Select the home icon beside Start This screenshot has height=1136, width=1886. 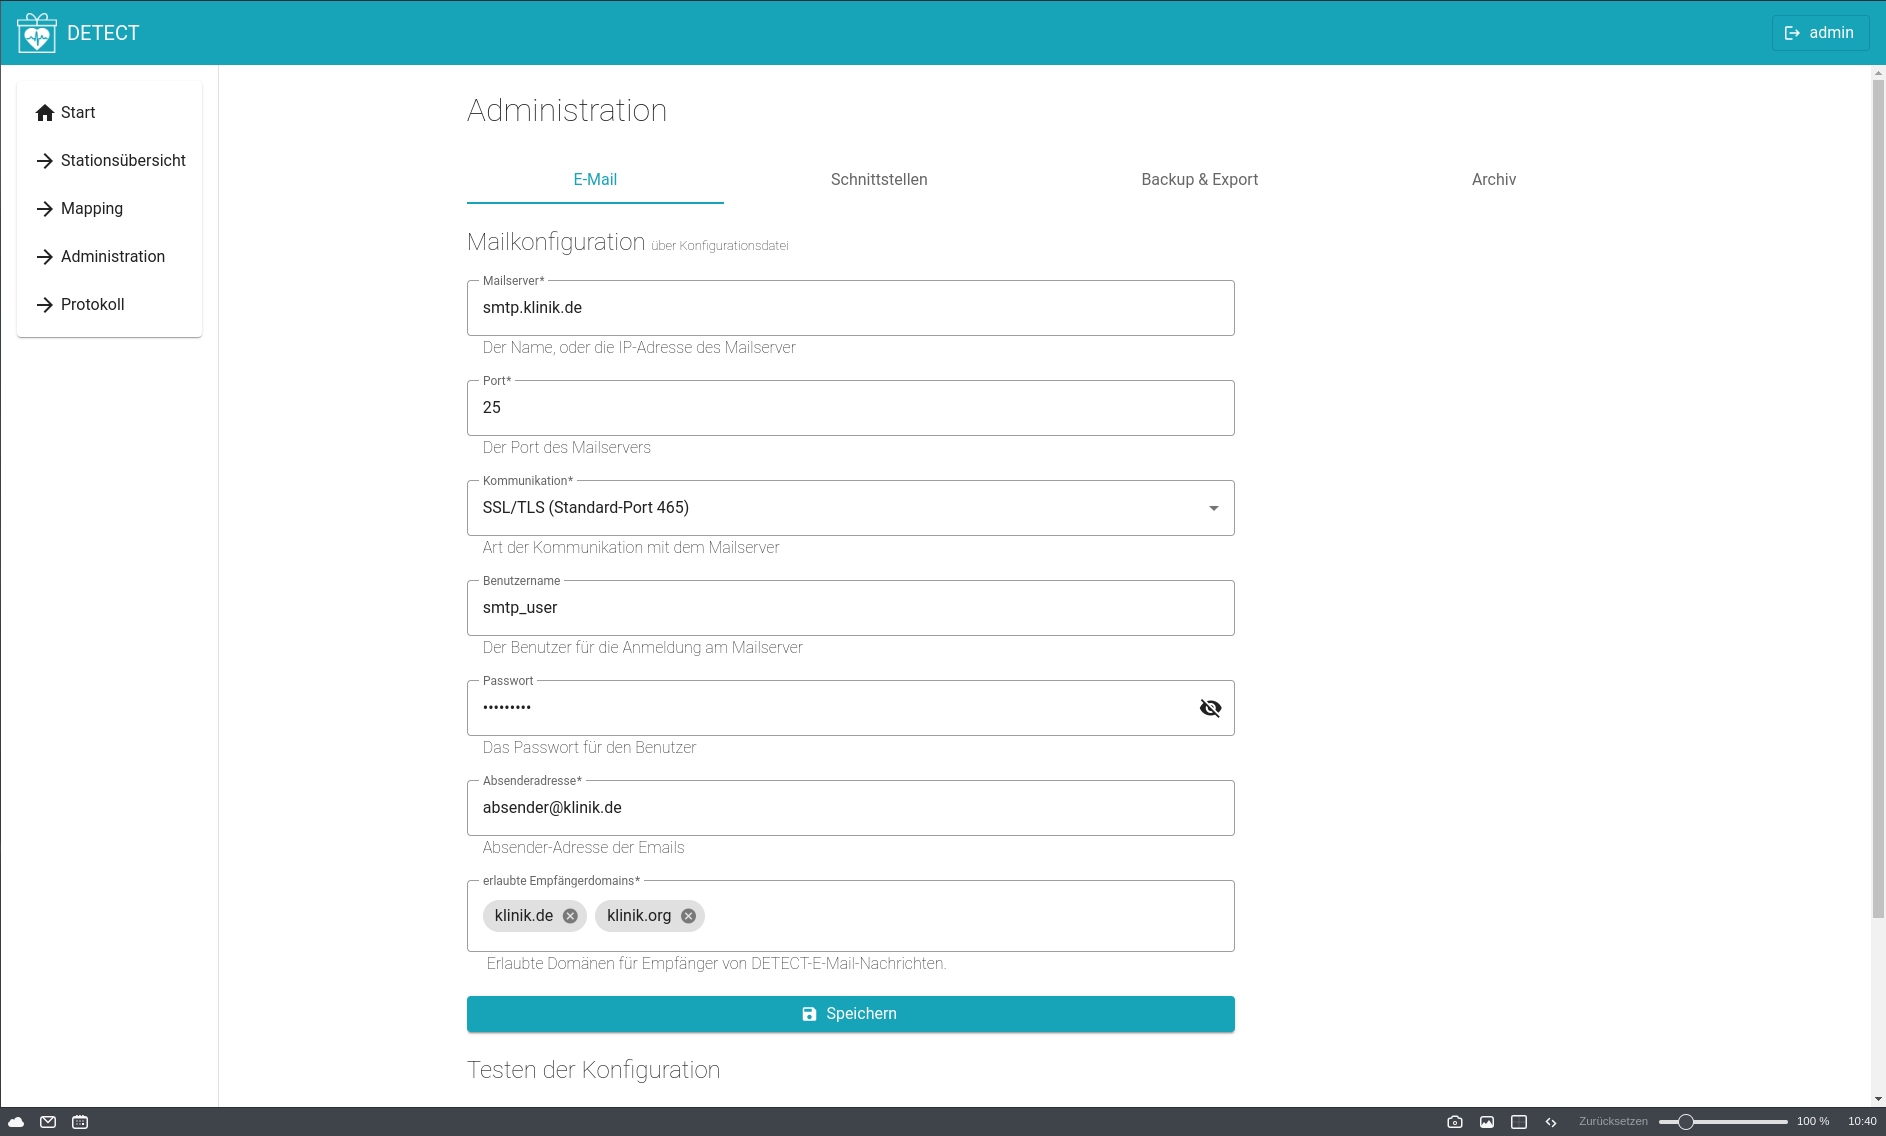click(45, 112)
